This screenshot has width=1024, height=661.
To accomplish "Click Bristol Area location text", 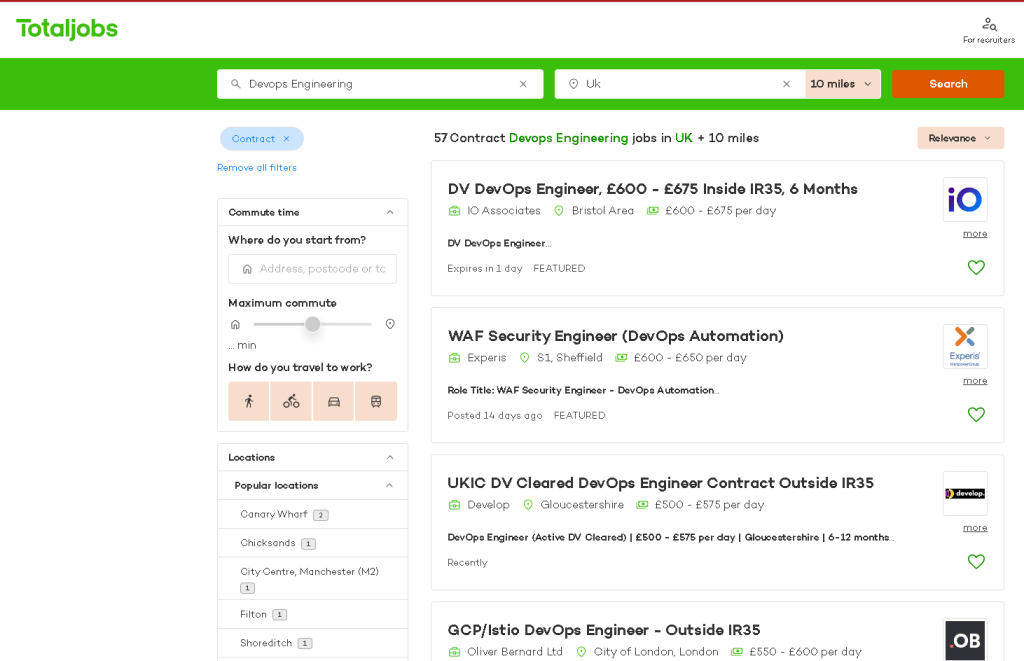I will coord(602,211).
